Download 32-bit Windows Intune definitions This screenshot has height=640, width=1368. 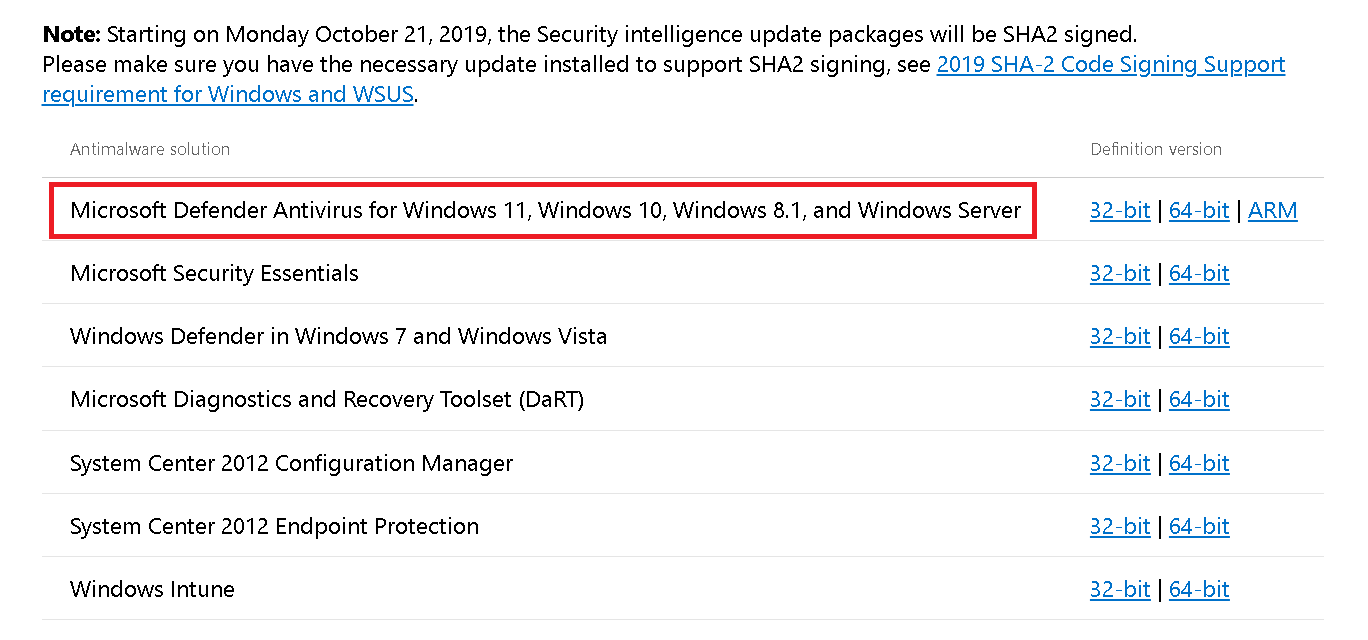click(1120, 590)
